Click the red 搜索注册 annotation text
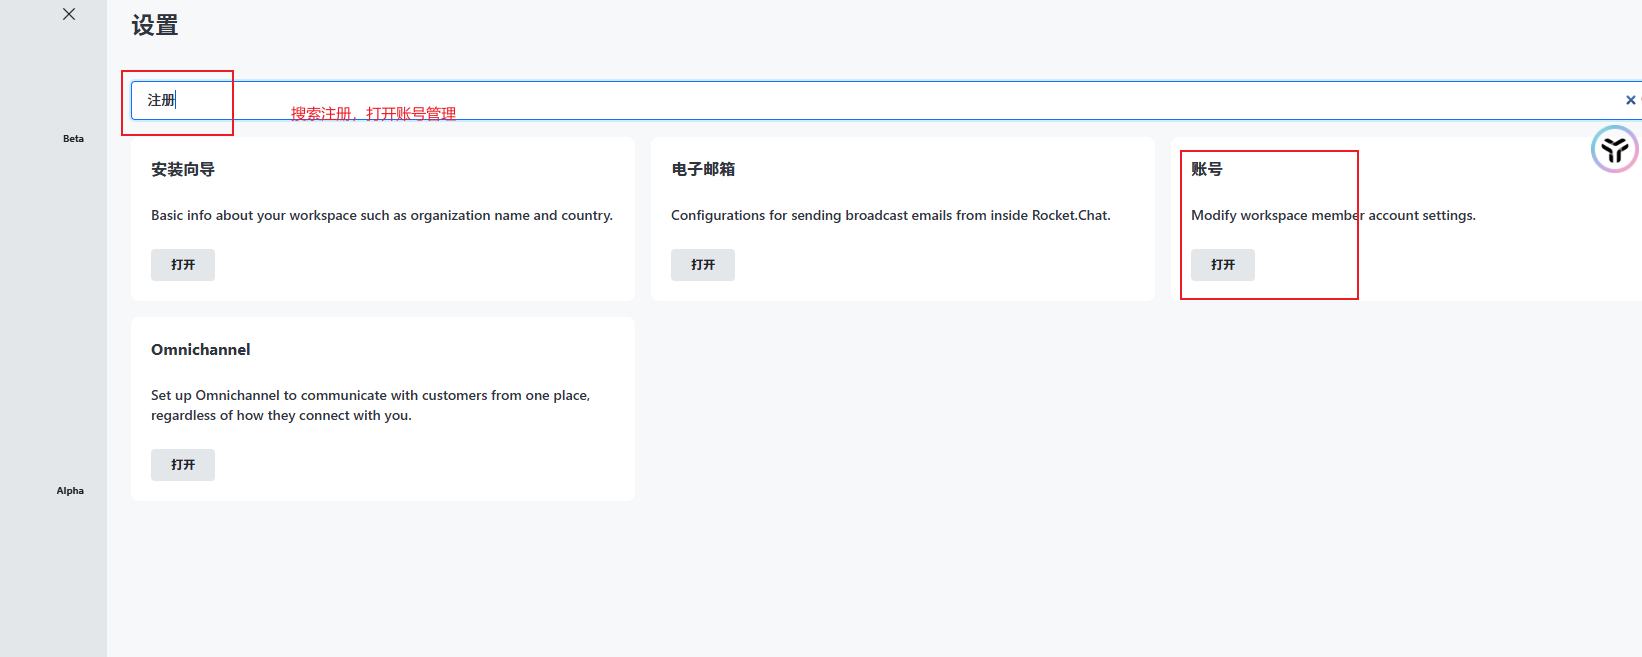This screenshot has height=657, width=1642. click(373, 114)
